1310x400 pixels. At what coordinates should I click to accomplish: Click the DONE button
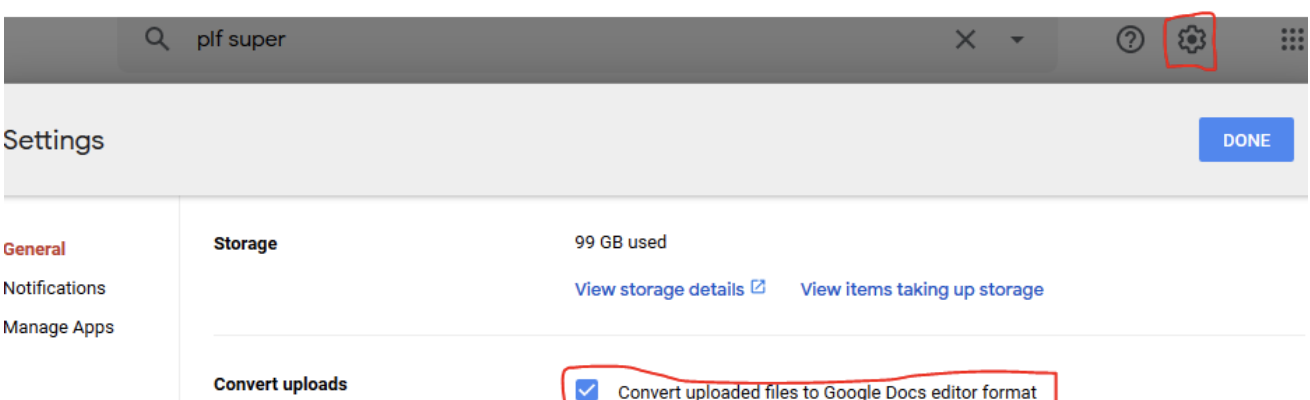[1246, 140]
